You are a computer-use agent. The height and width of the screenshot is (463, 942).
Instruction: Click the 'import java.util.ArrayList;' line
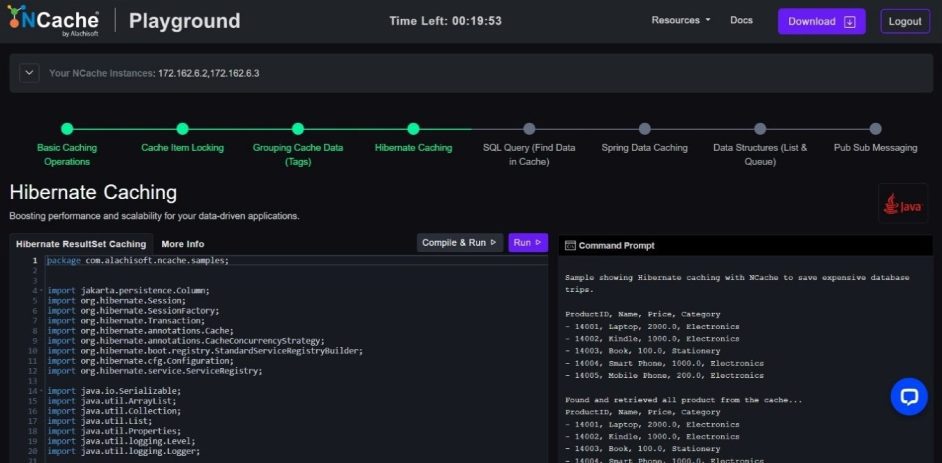[x=112, y=401]
